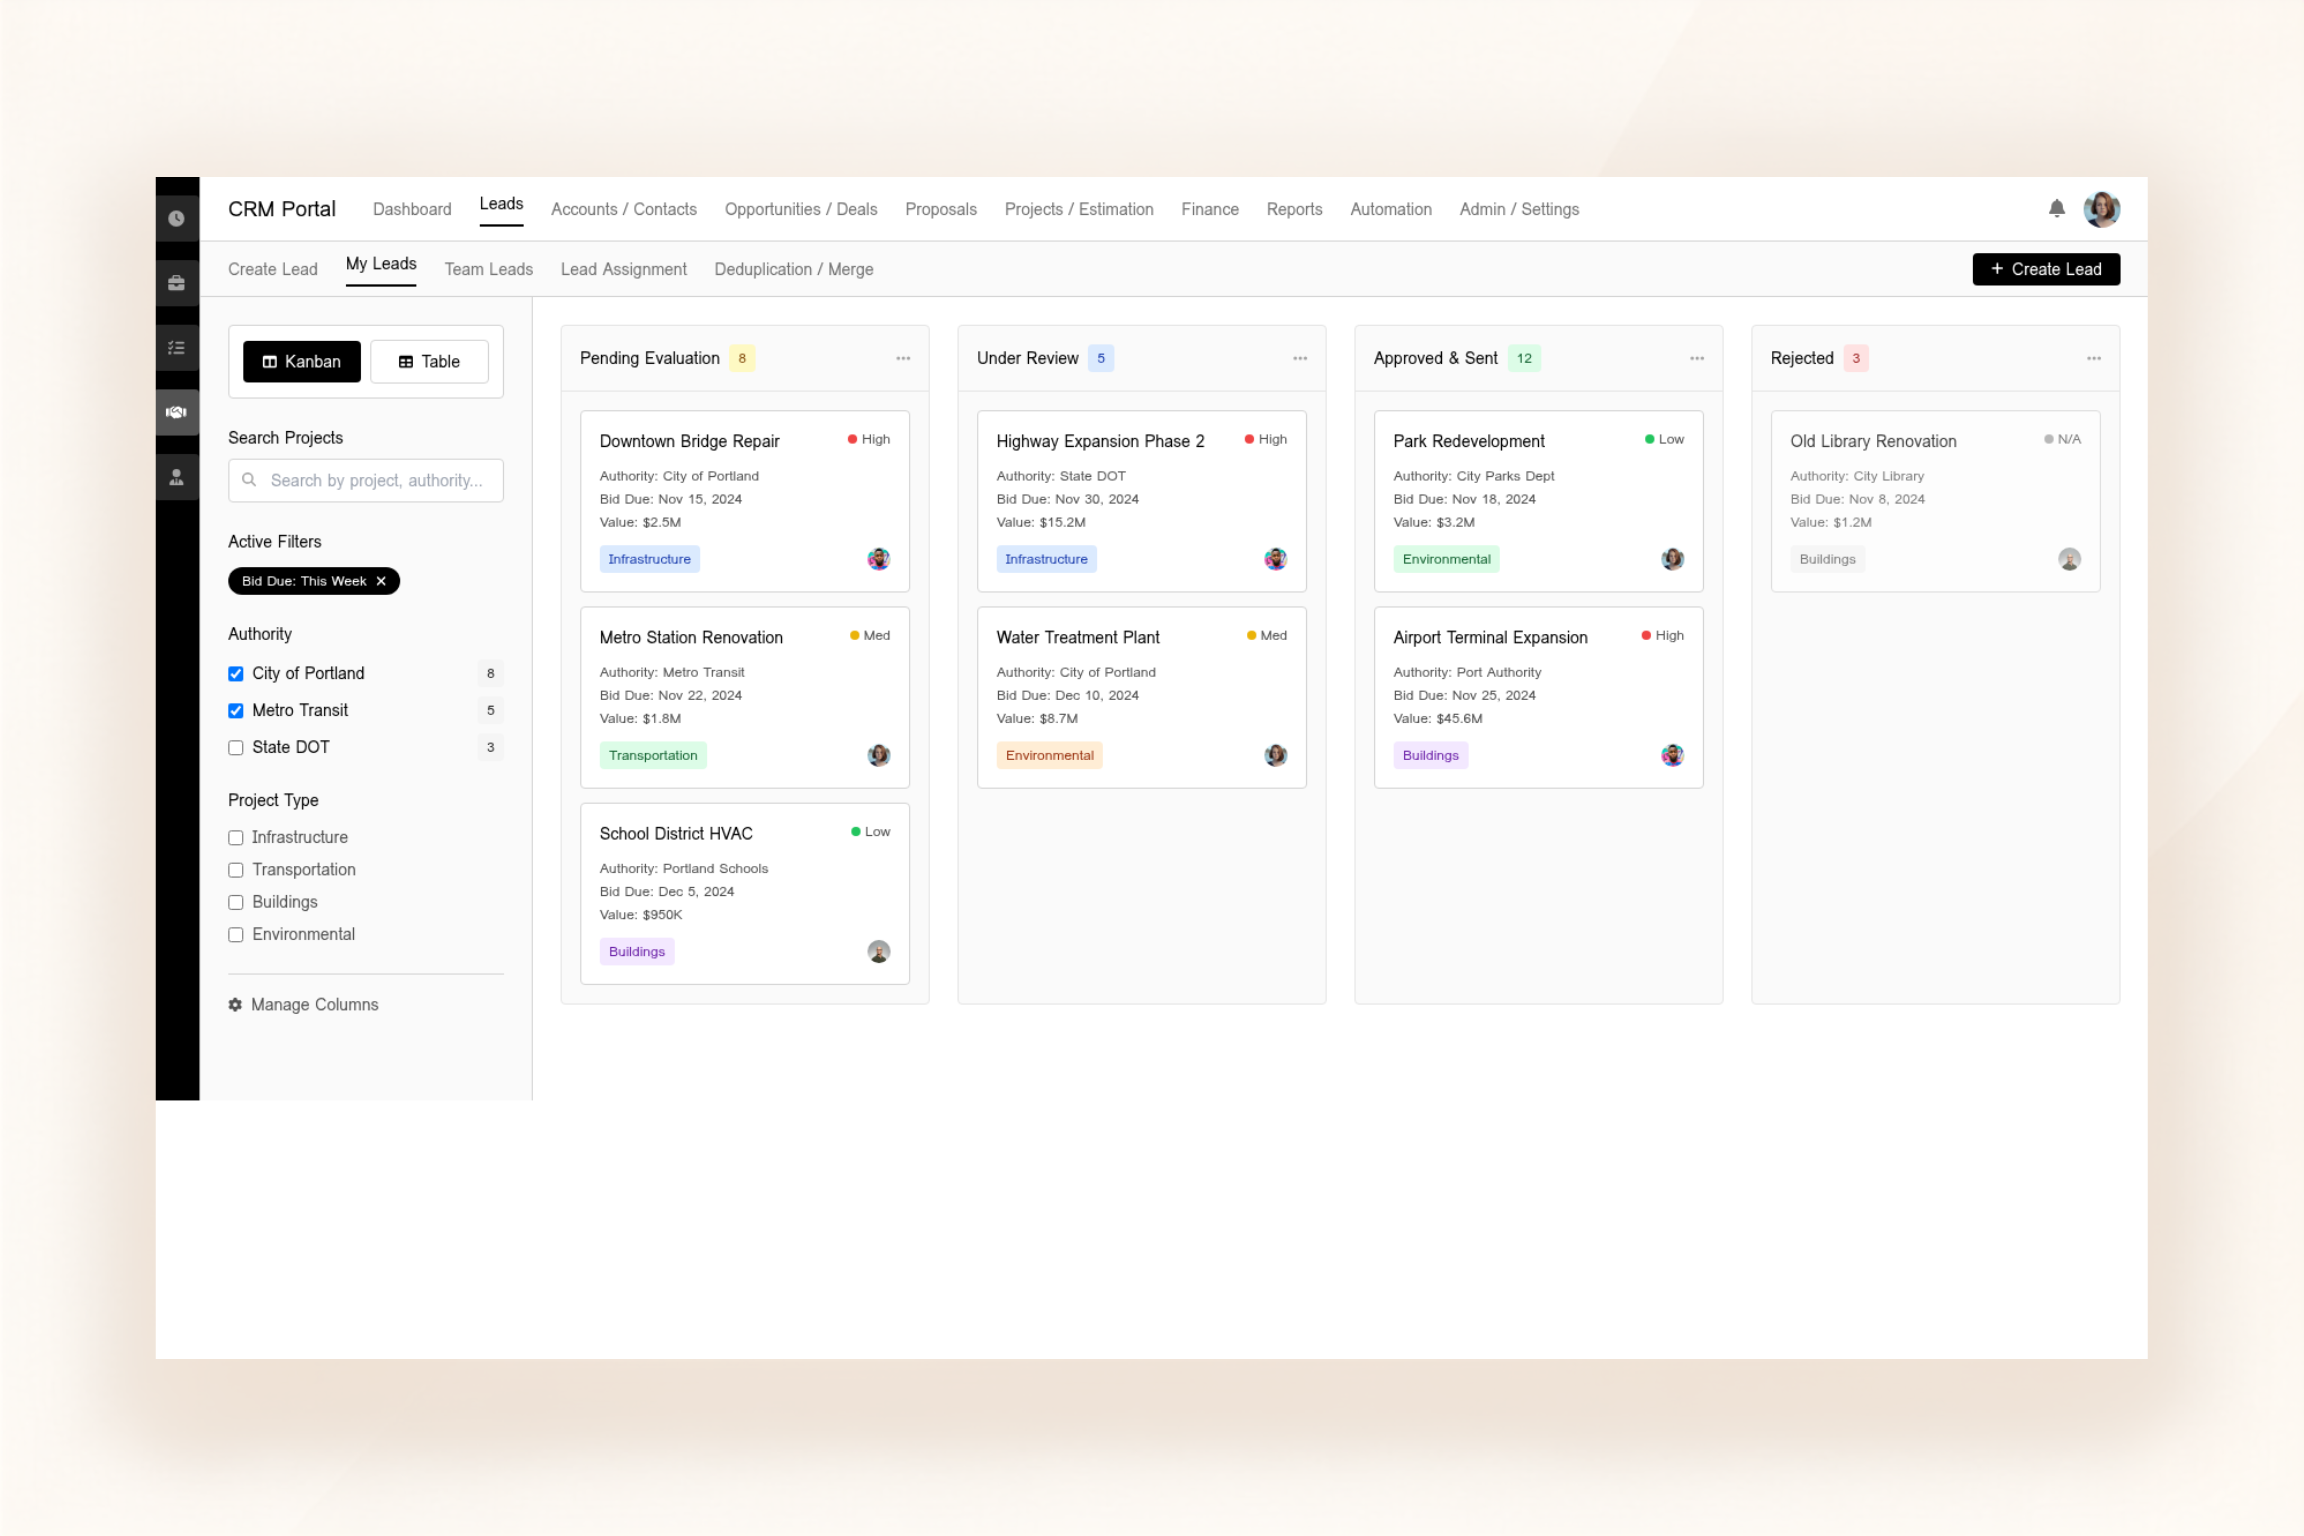Open Opportunities / Deals in the top nav
Viewport: 2304px width, 1536px height.
click(x=801, y=209)
